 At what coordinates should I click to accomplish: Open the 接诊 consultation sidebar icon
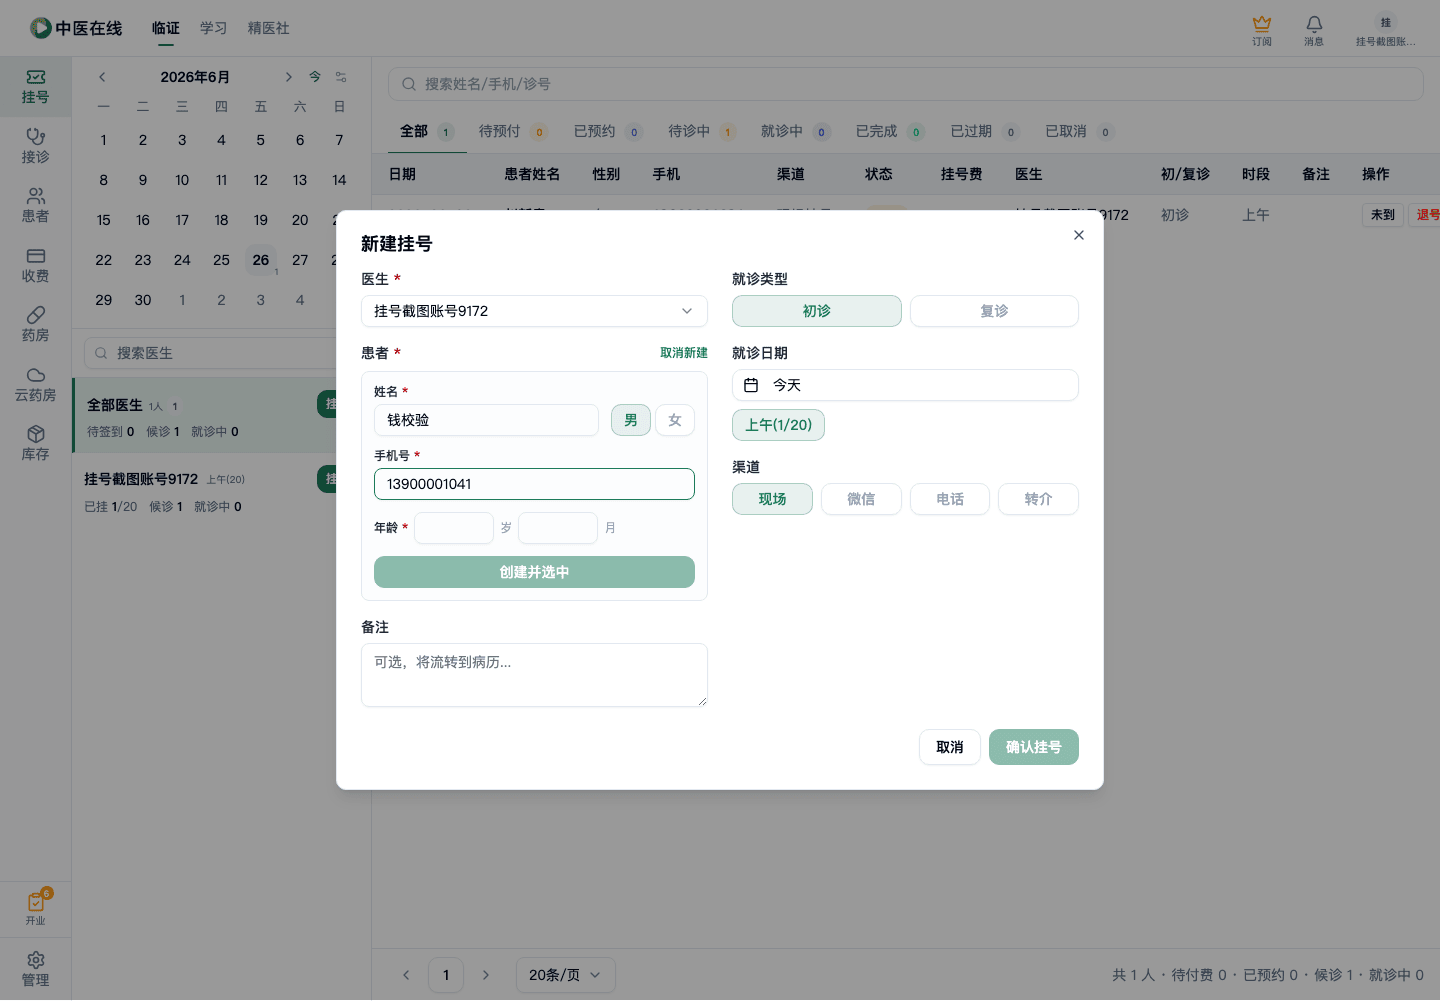pyautogui.click(x=35, y=146)
